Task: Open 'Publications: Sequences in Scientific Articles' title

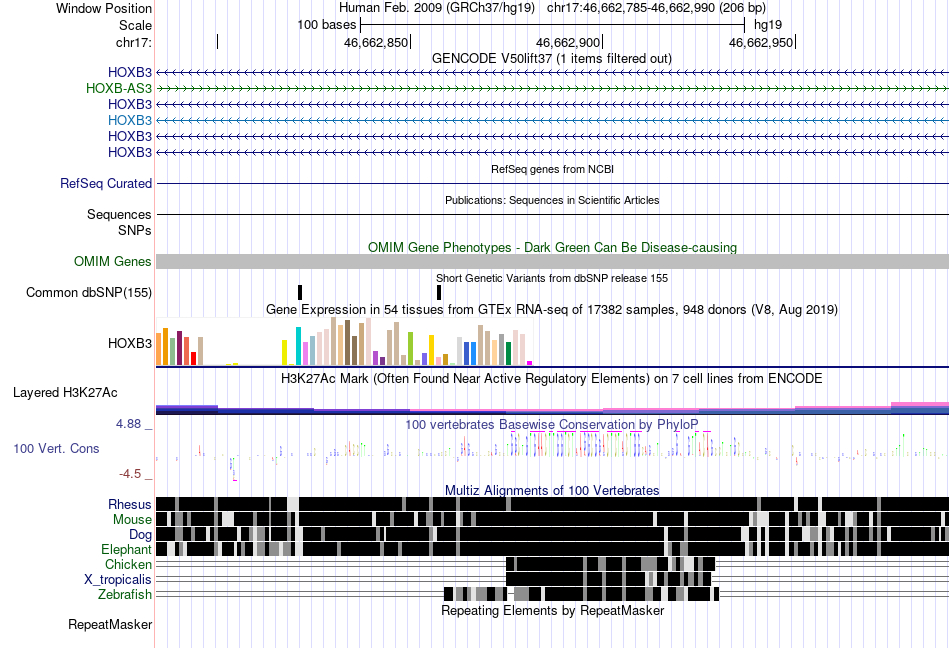Action: [x=552, y=200]
